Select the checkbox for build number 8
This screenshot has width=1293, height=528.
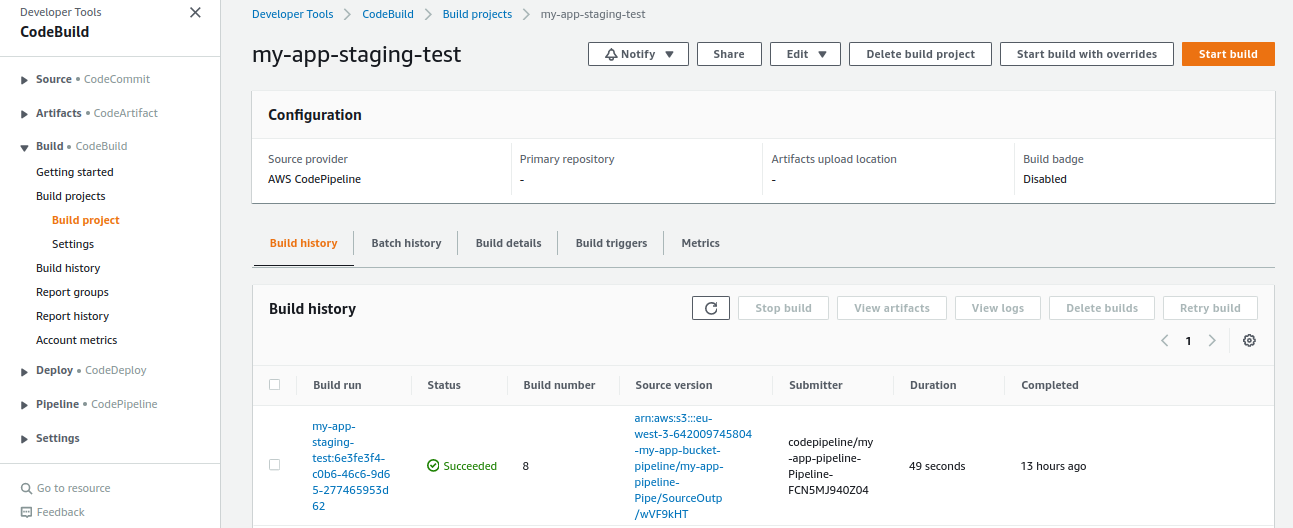pyautogui.click(x=275, y=465)
